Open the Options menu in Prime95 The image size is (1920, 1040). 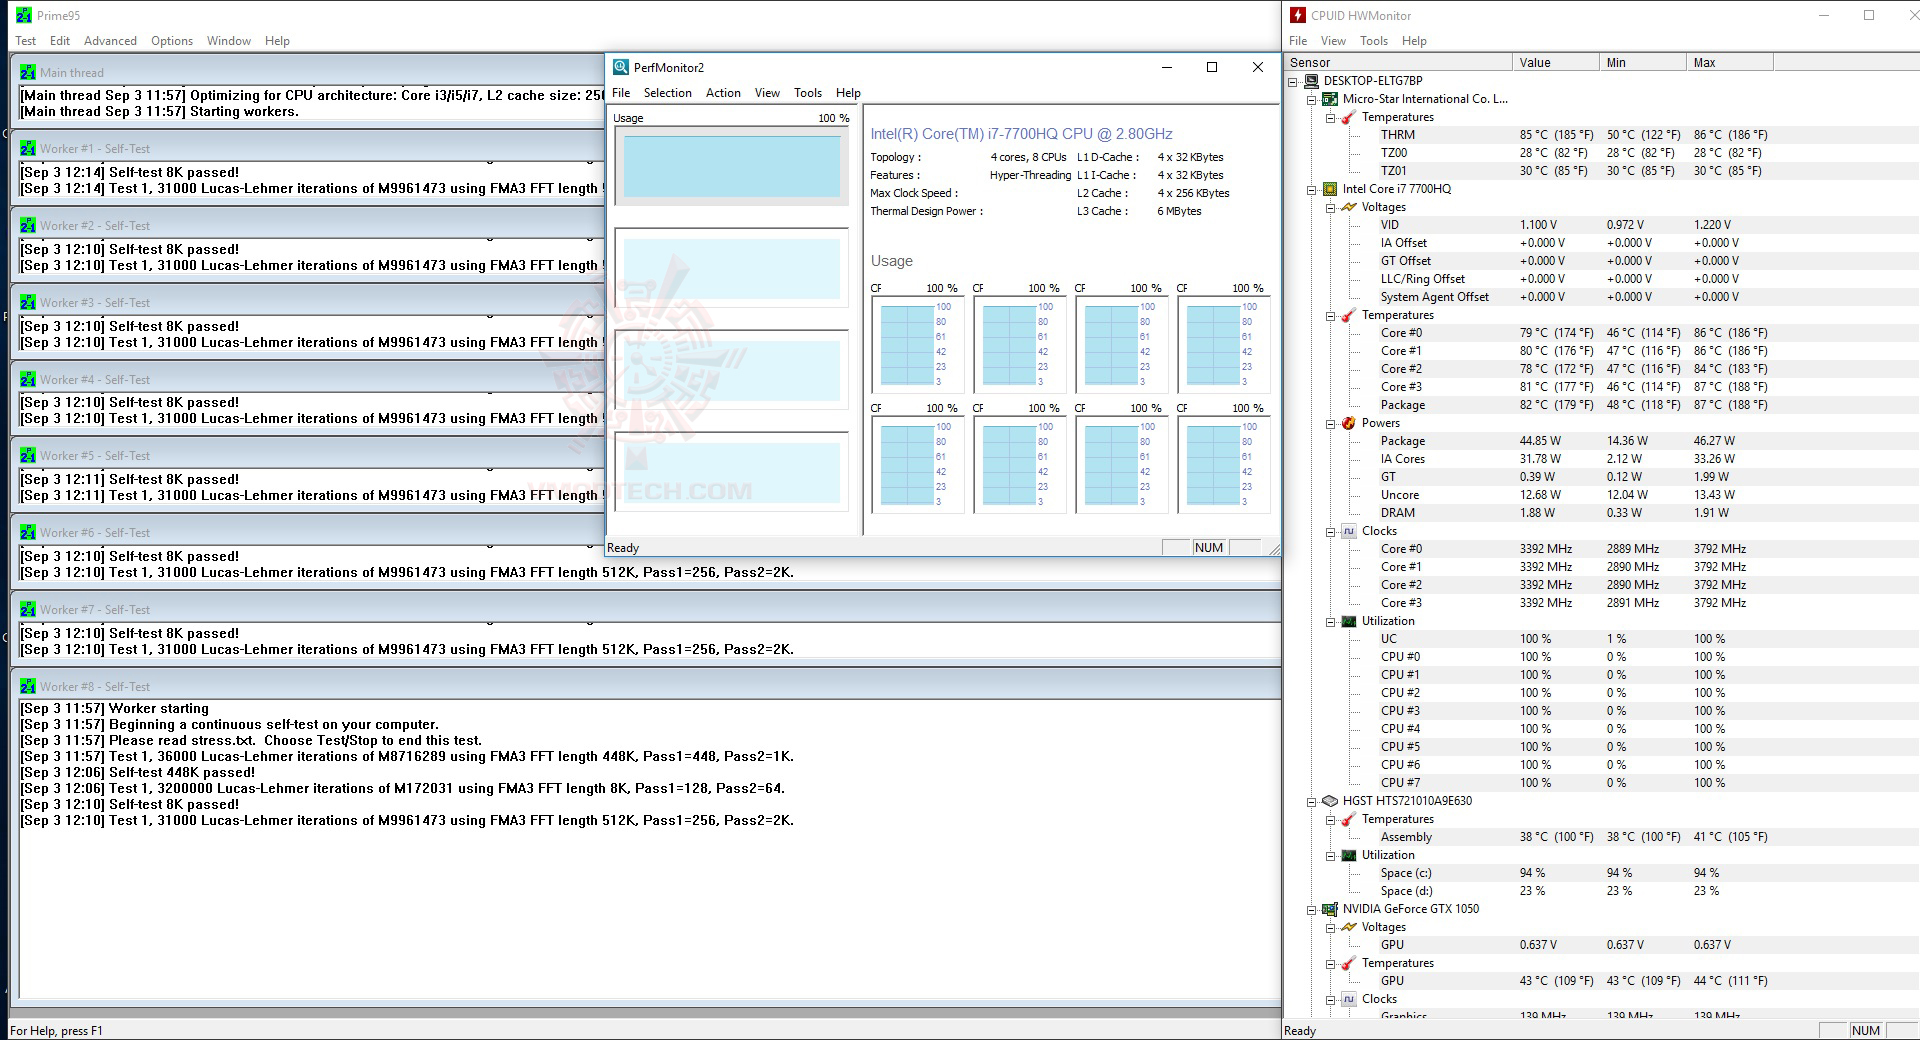click(172, 41)
